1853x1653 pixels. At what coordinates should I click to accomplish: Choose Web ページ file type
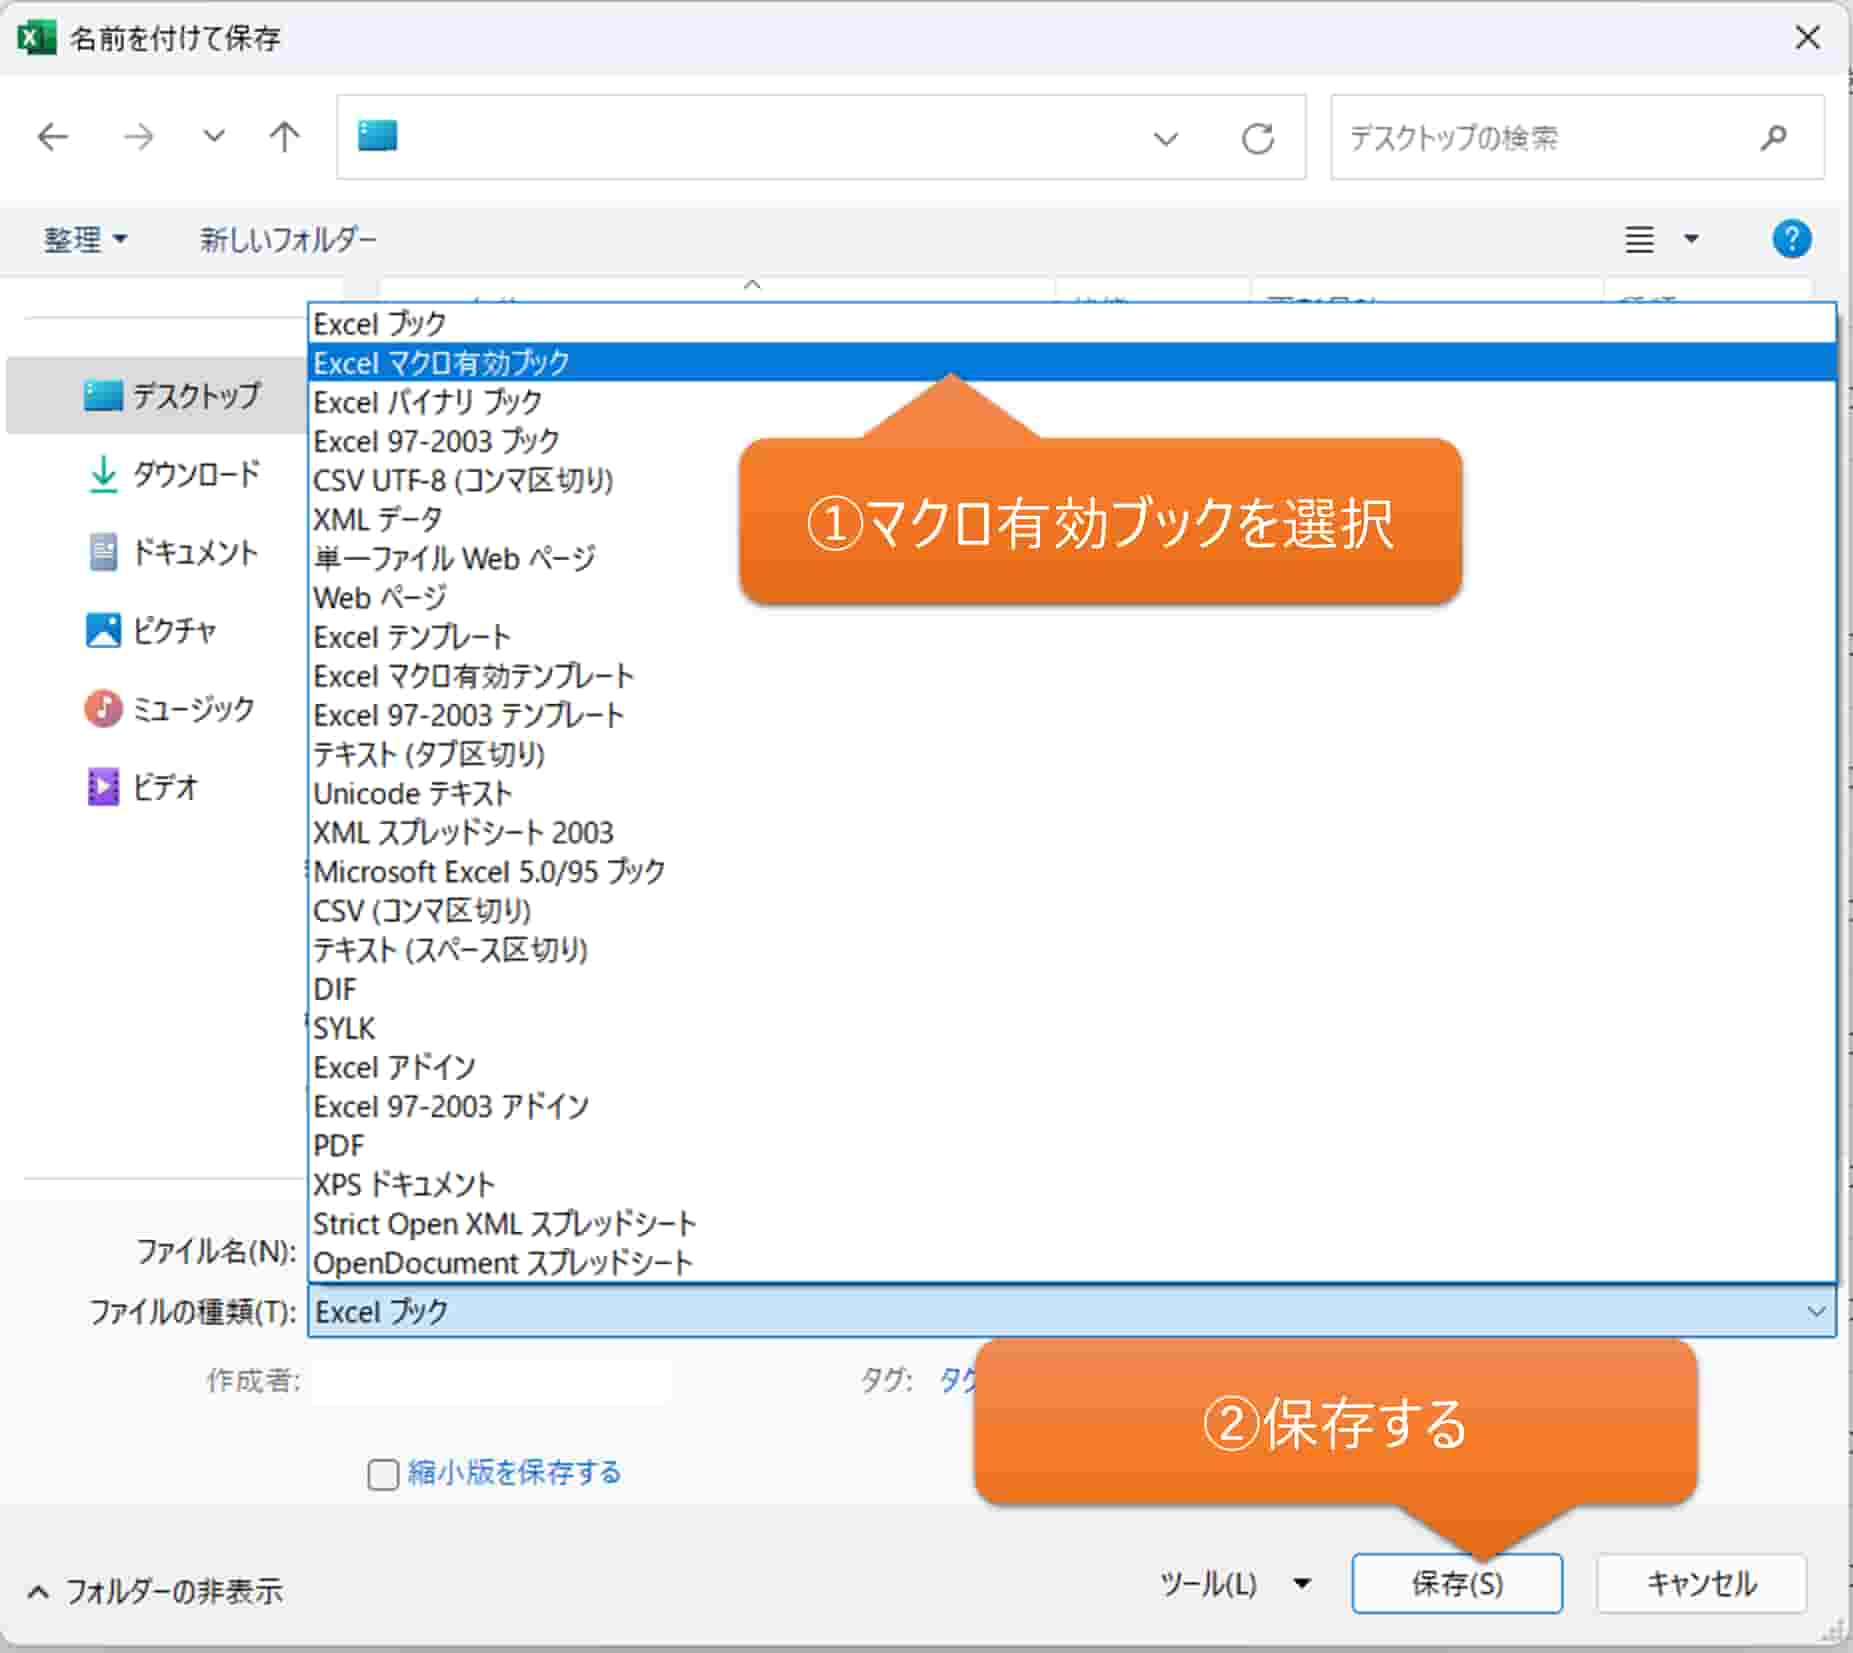pos(1072,597)
